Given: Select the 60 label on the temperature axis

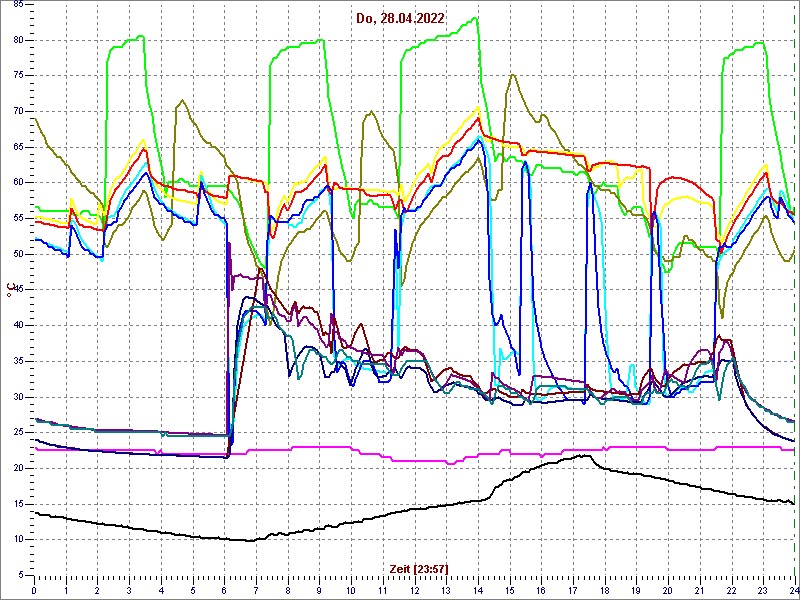Looking at the screenshot, I should (x=16, y=183).
